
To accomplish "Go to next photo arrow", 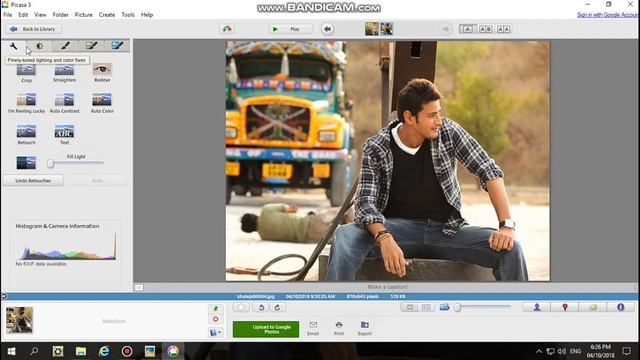I will pyautogui.click(x=446, y=29).
